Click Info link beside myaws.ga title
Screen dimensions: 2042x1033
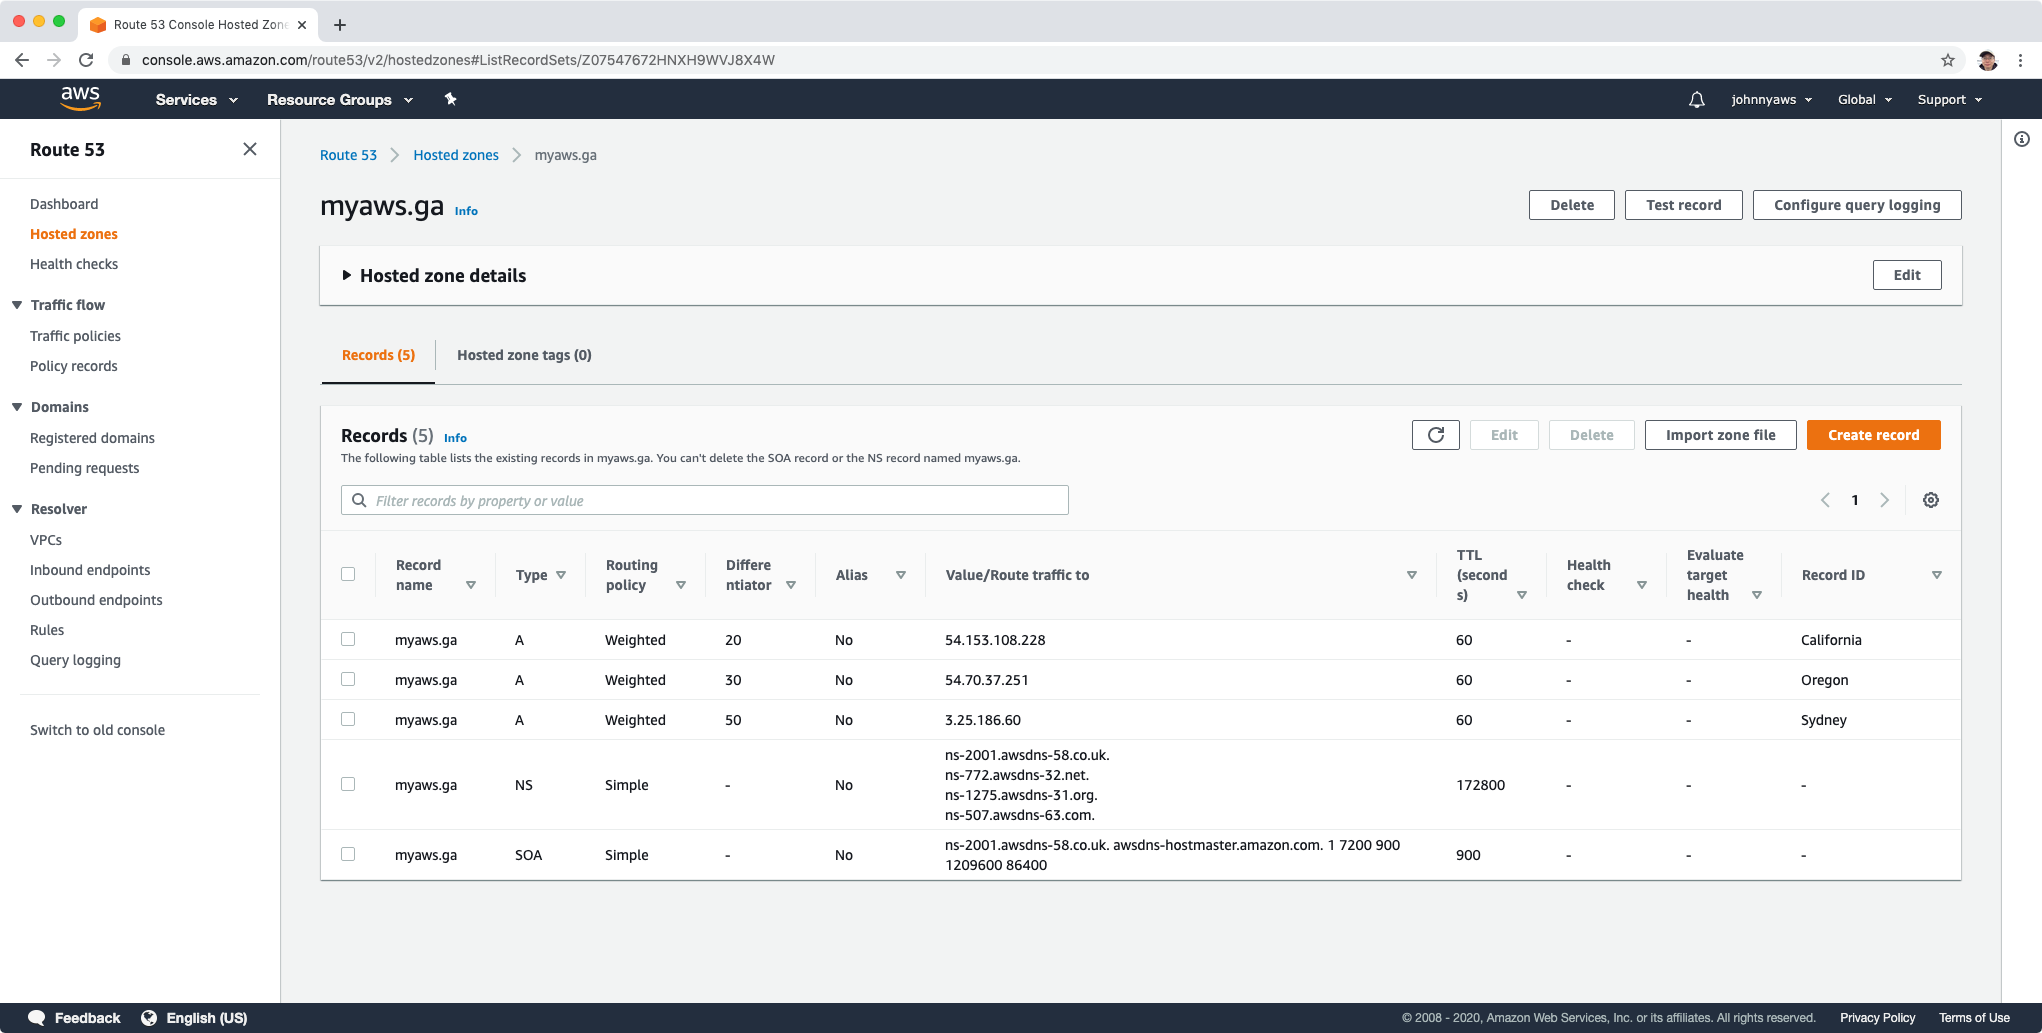point(466,211)
